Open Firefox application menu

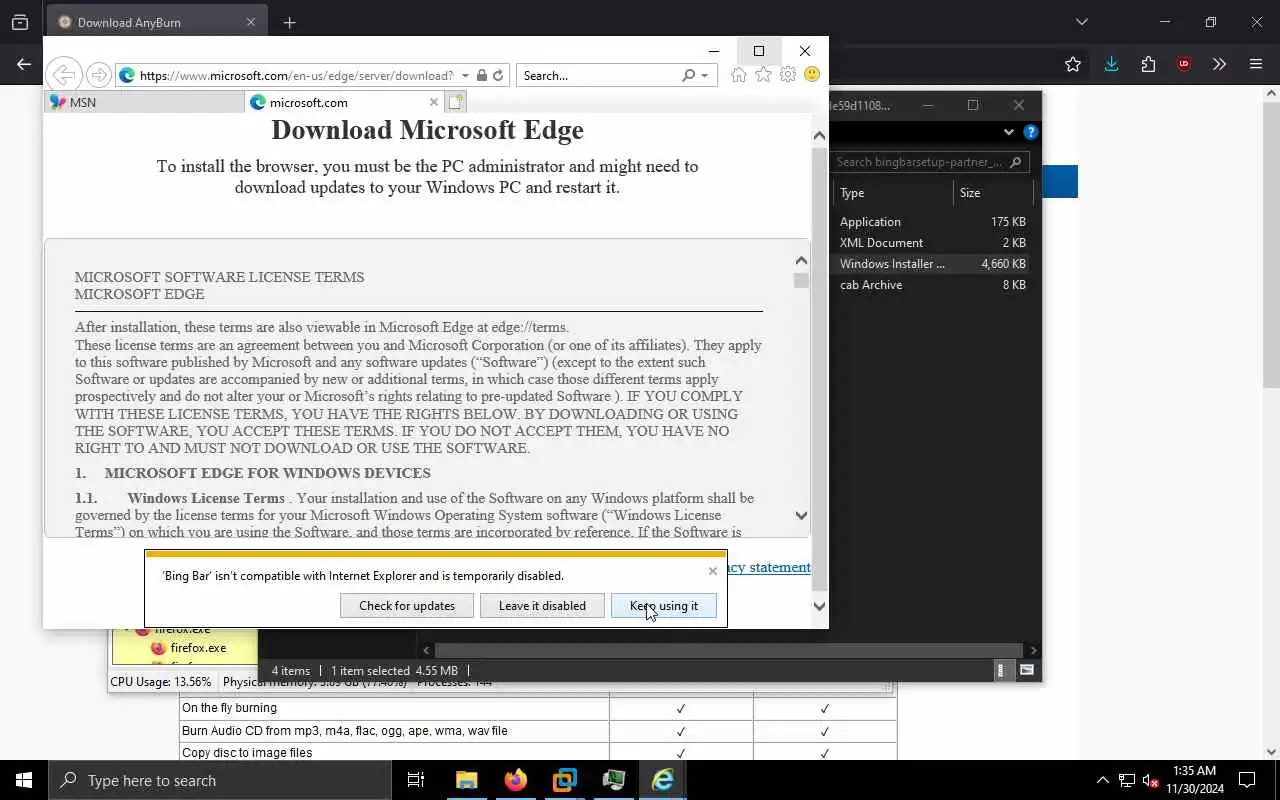pos(1256,64)
